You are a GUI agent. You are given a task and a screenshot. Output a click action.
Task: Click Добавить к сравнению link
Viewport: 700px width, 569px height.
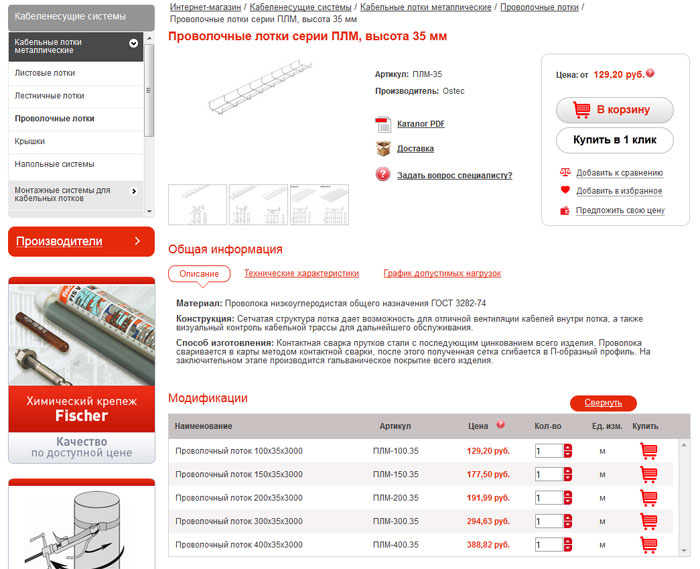[x=619, y=173]
